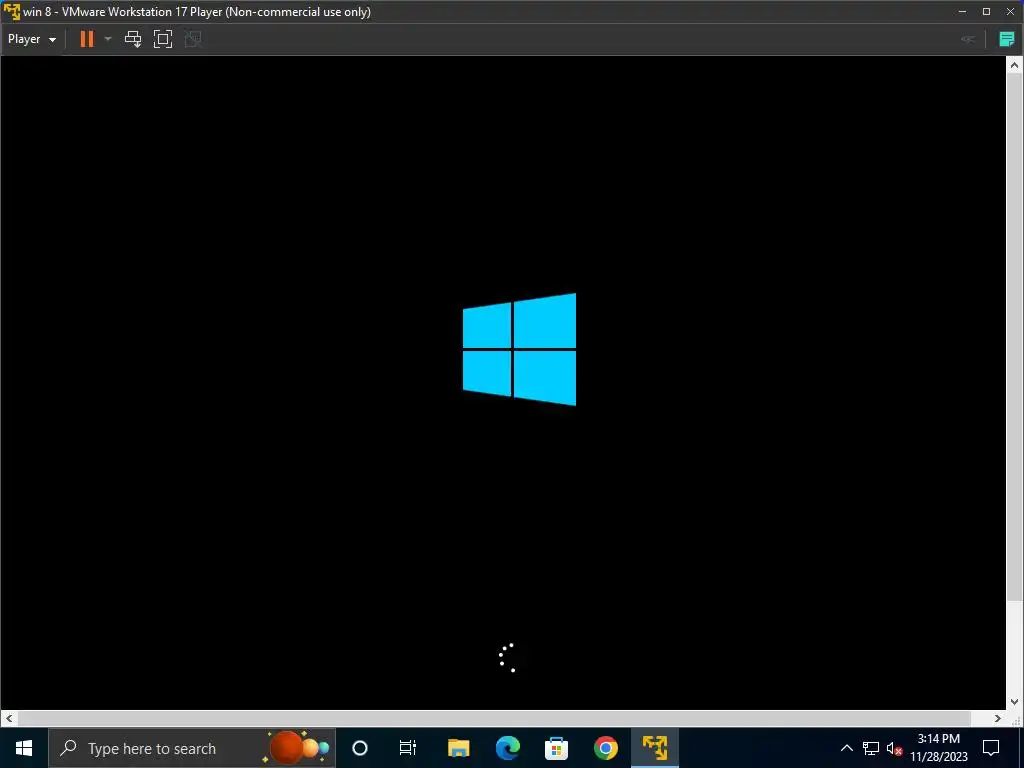The width and height of the screenshot is (1024, 768).
Task: Click the muted volume tray icon
Action: point(894,748)
